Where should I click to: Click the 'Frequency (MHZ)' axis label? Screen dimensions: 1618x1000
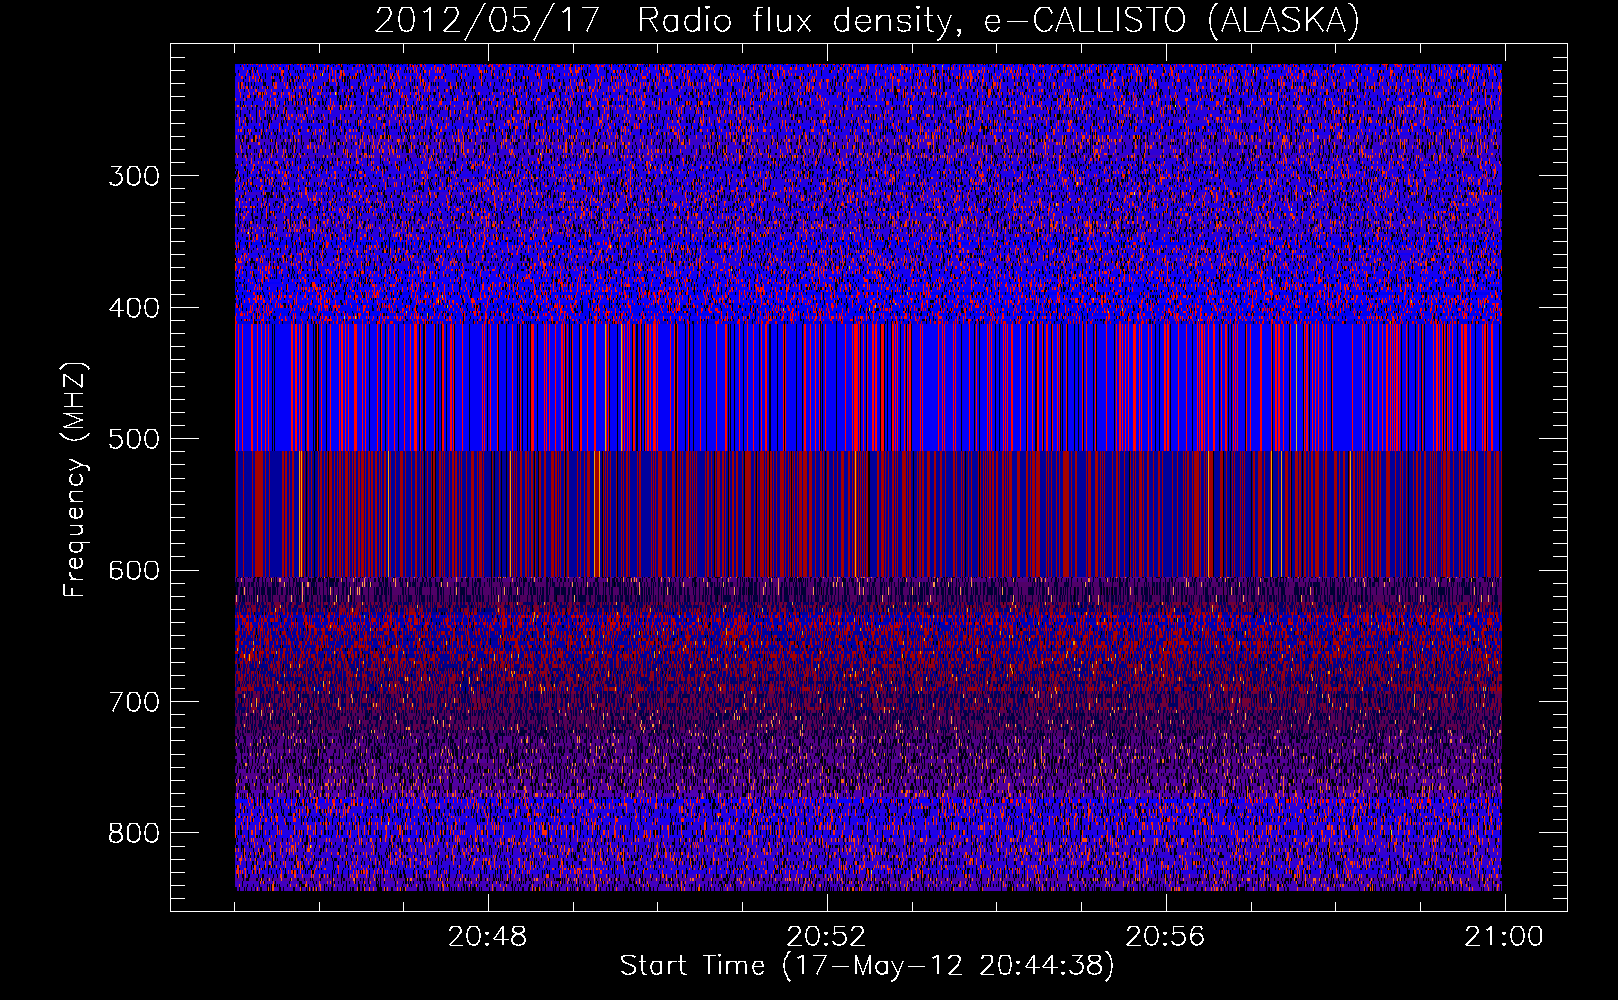click(76, 480)
